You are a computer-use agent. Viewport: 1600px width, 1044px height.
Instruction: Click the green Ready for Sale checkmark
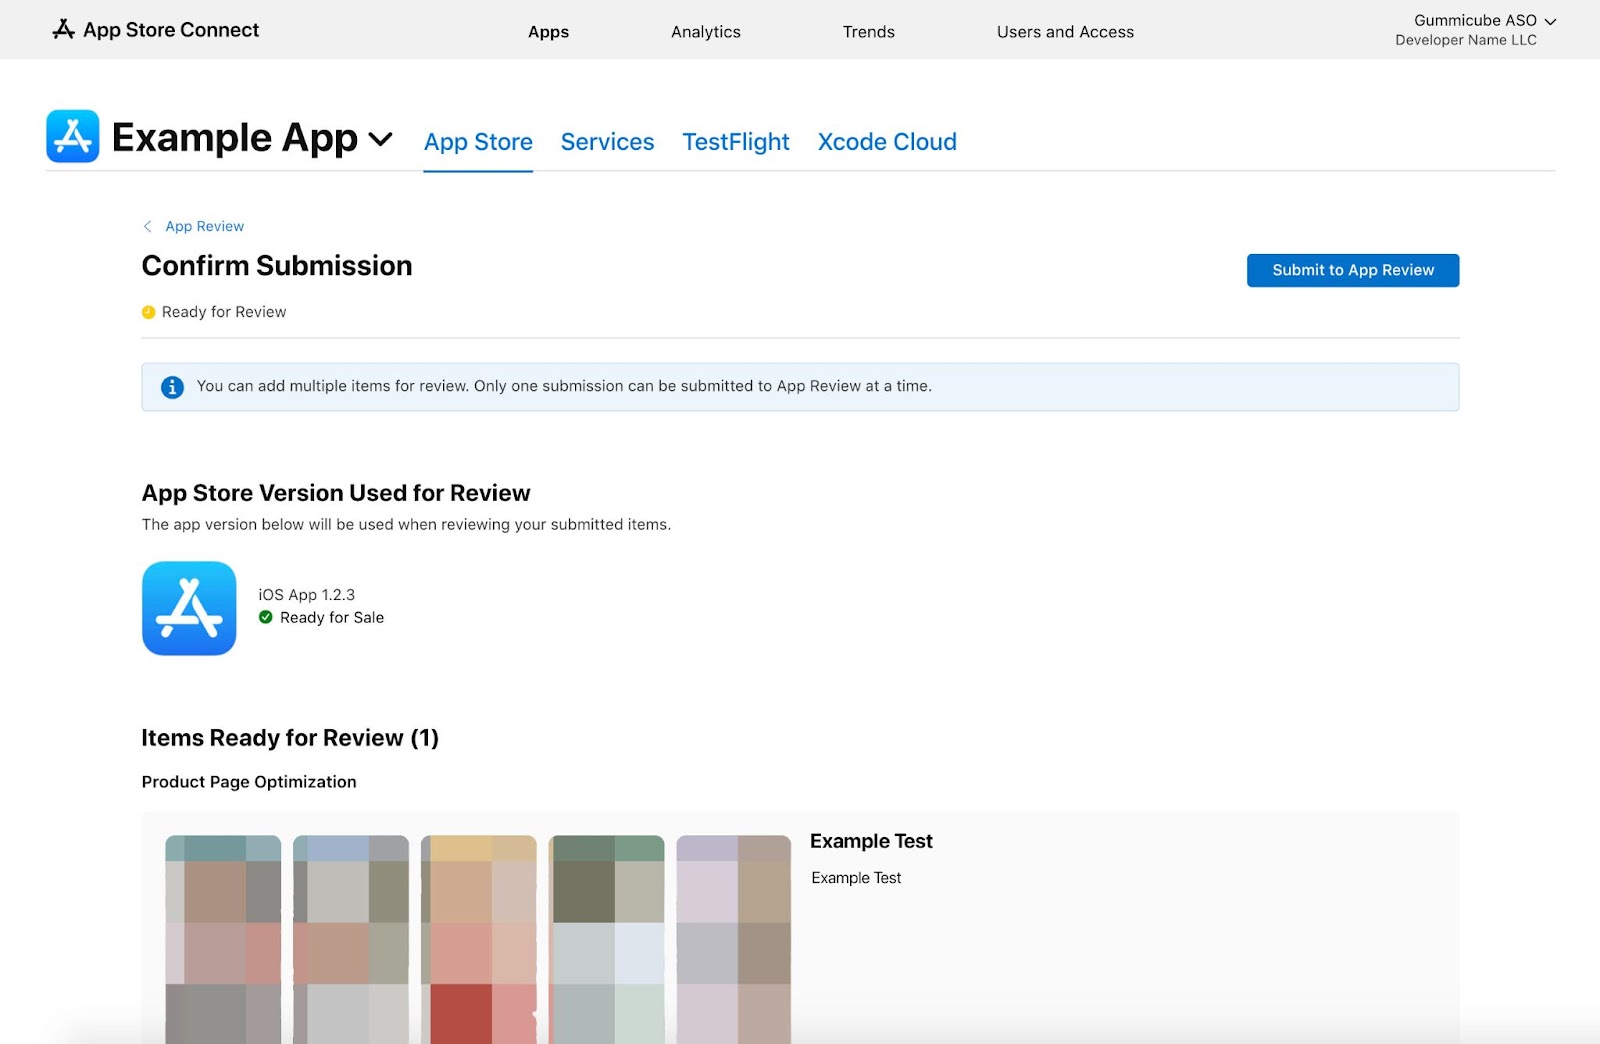click(x=266, y=618)
